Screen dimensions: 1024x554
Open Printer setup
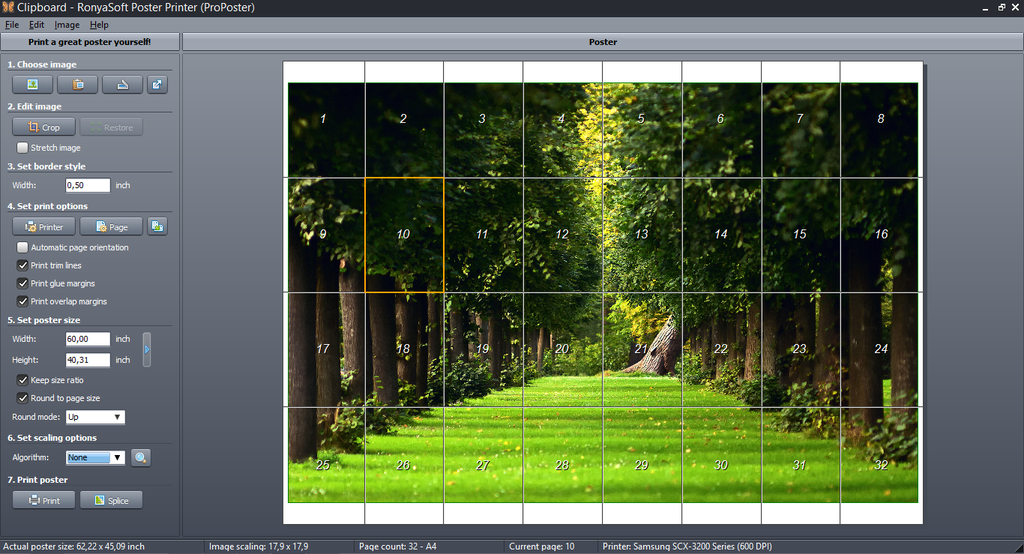tap(44, 227)
